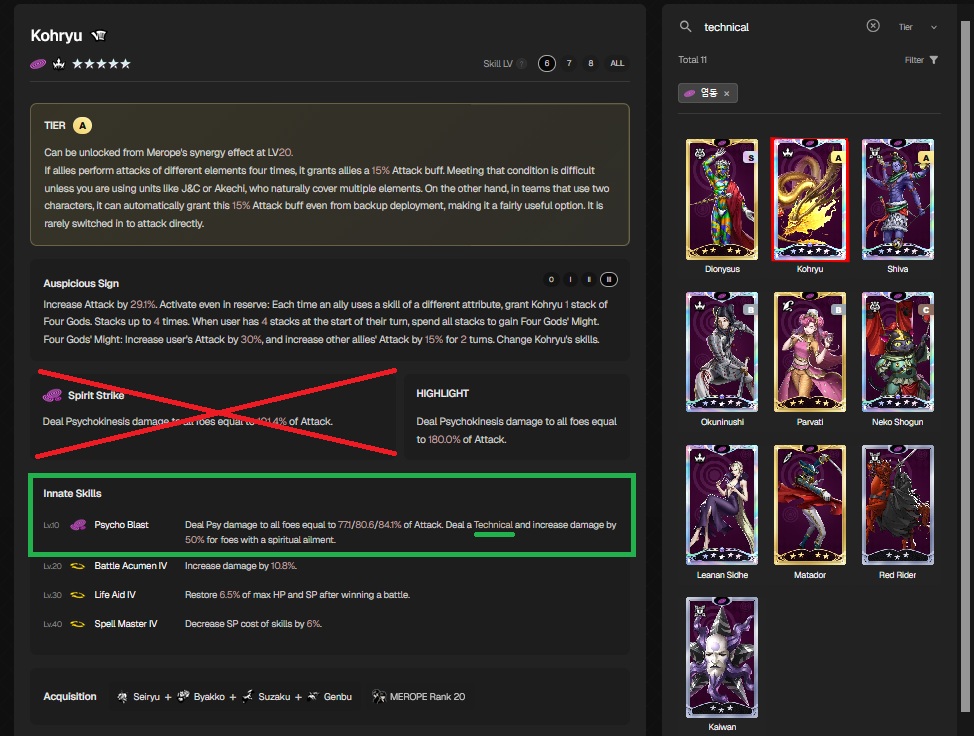
Task: Click the Byakko arcana icon
Action: coord(183,696)
